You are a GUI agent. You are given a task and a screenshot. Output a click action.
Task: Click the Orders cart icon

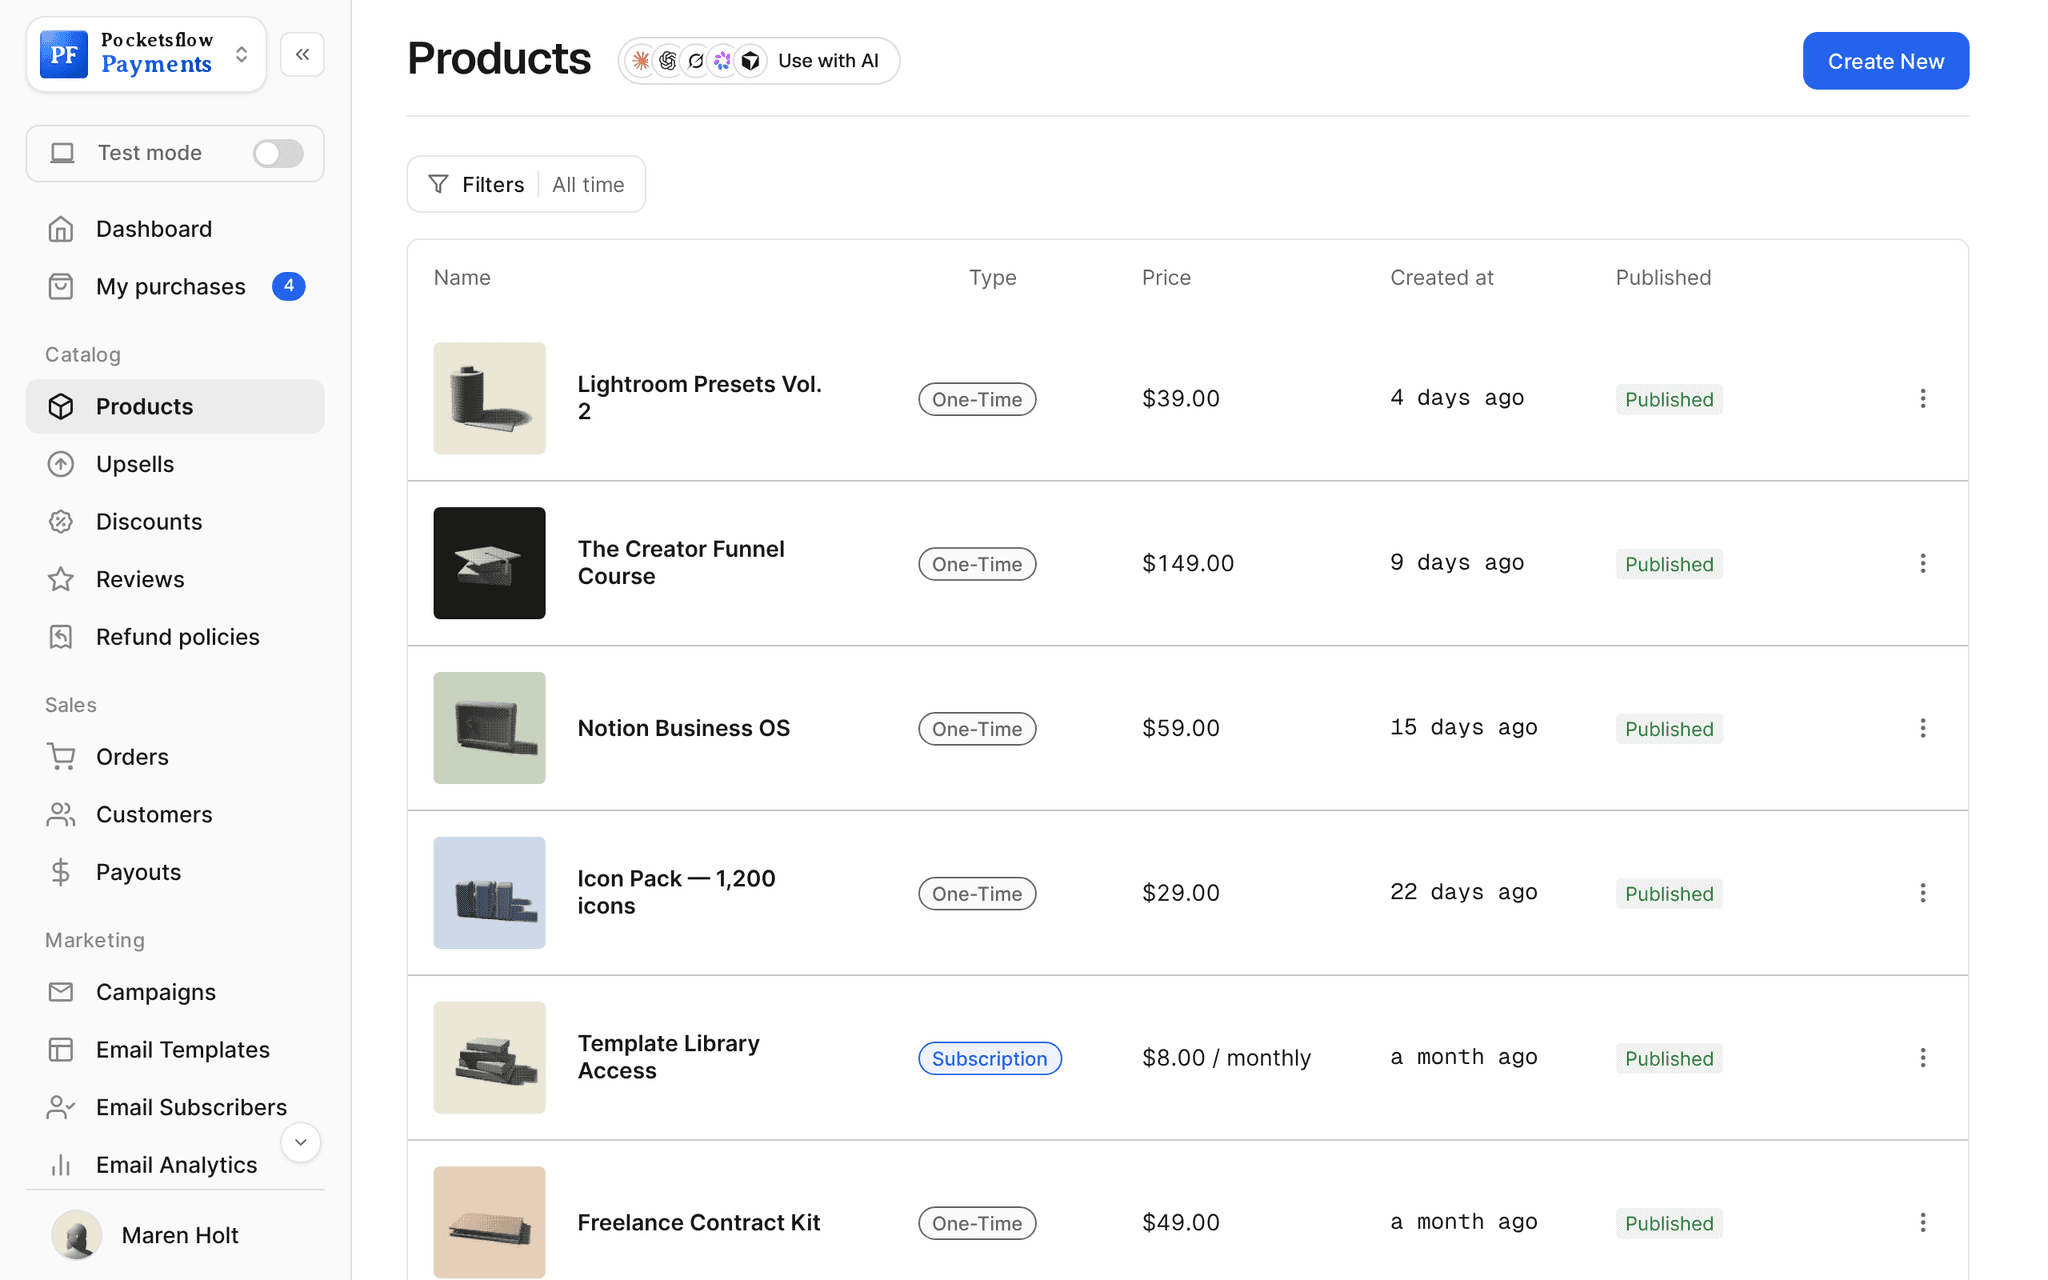tap(61, 757)
